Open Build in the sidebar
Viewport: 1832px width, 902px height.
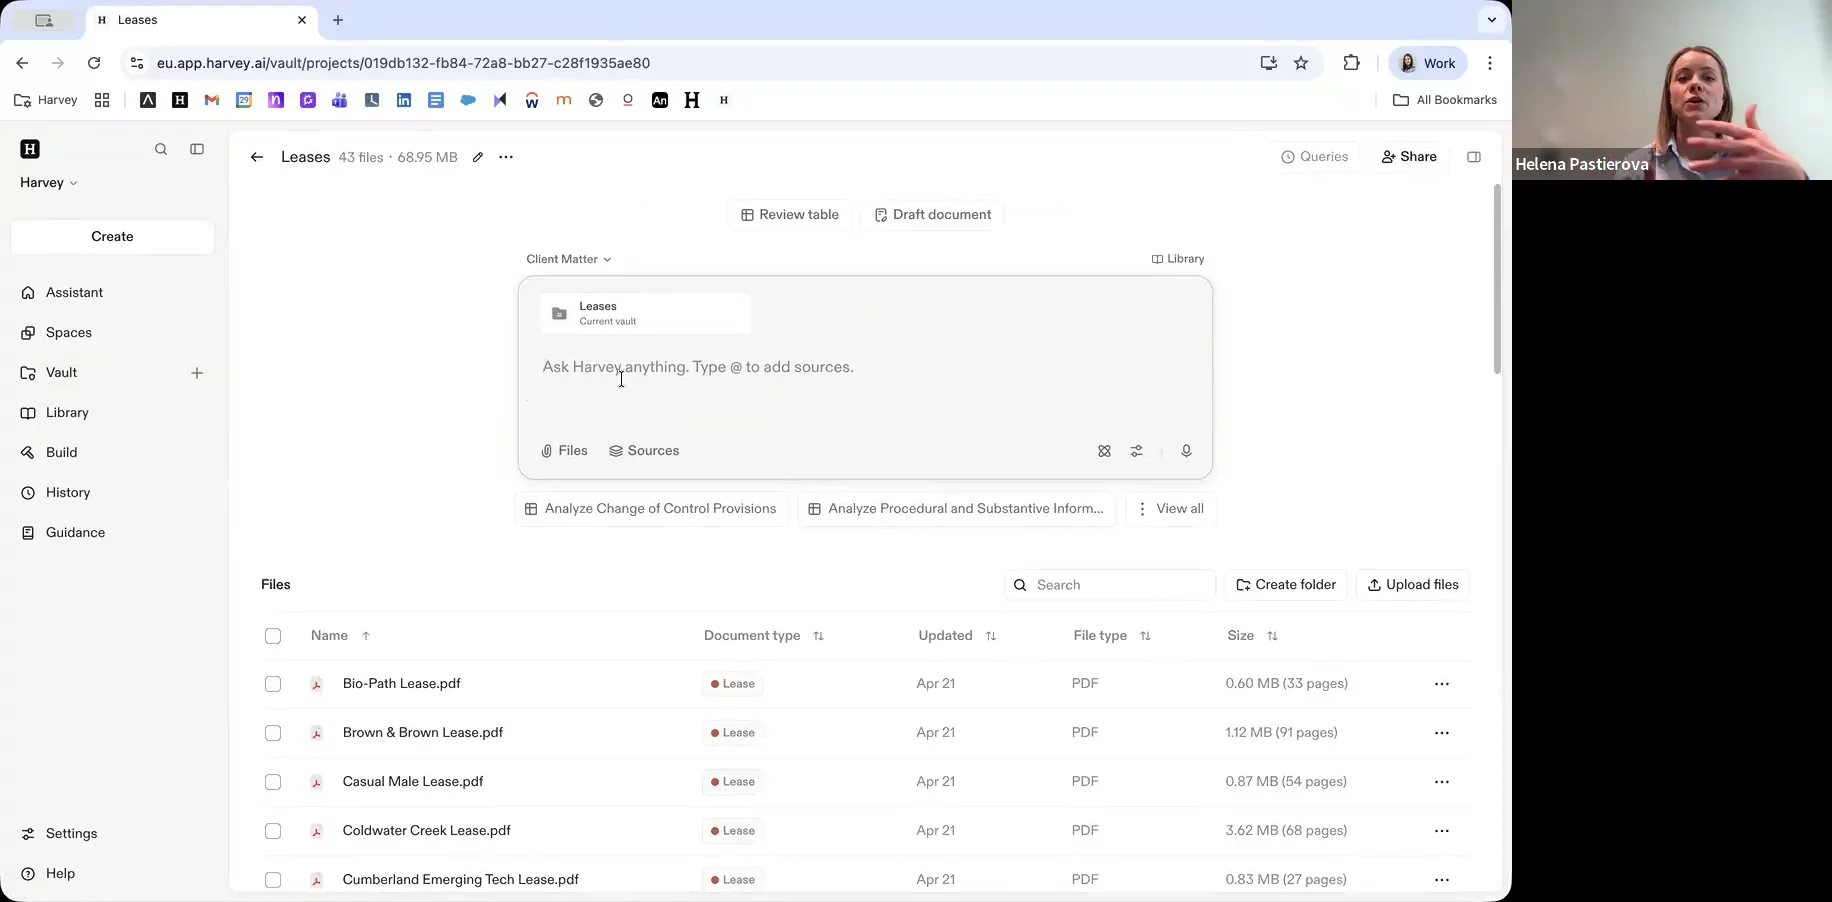[x=61, y=453]
